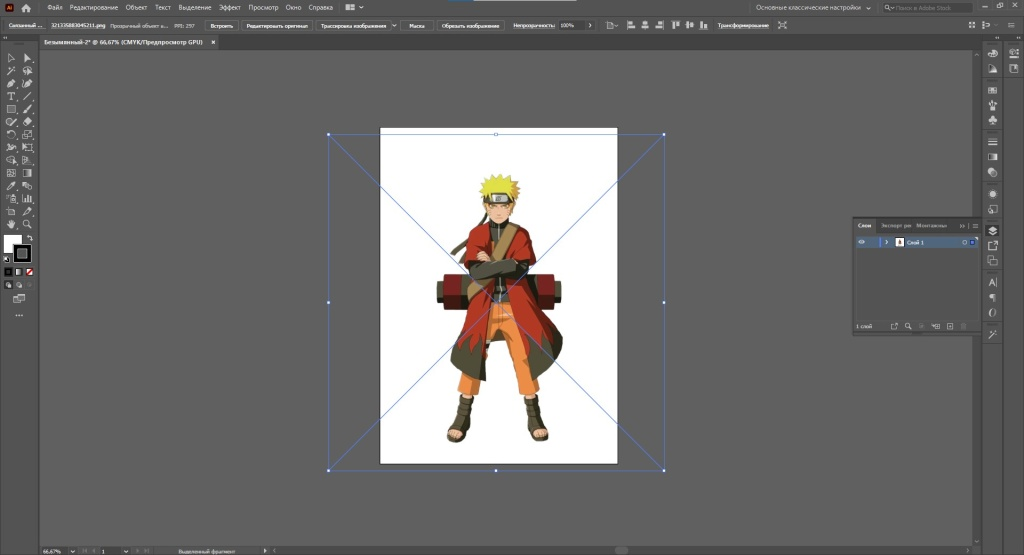Viewport: 1024px width, 555px height.
Task: Open the Просмотр menu
Action: (x=263, y=8)
